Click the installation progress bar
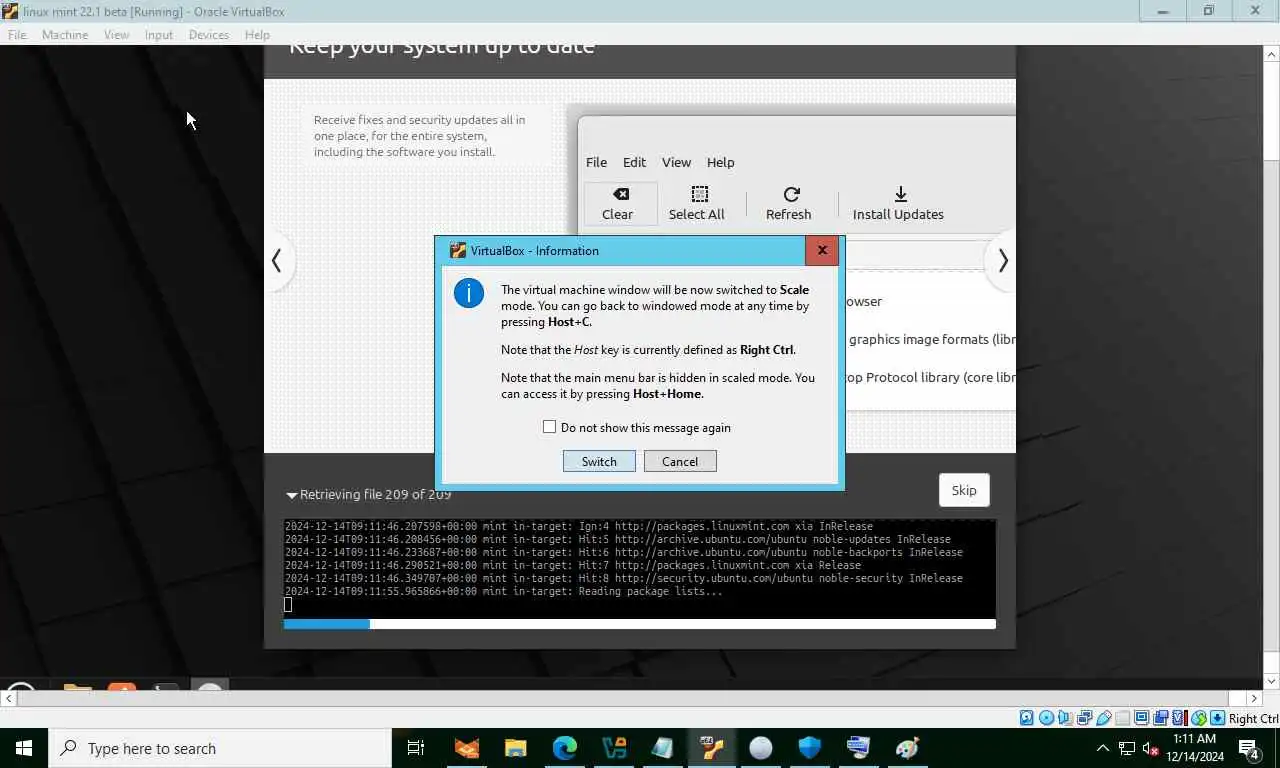Image resolution: width=1280 pixels, height=768 pixels. tap(639, 624)
